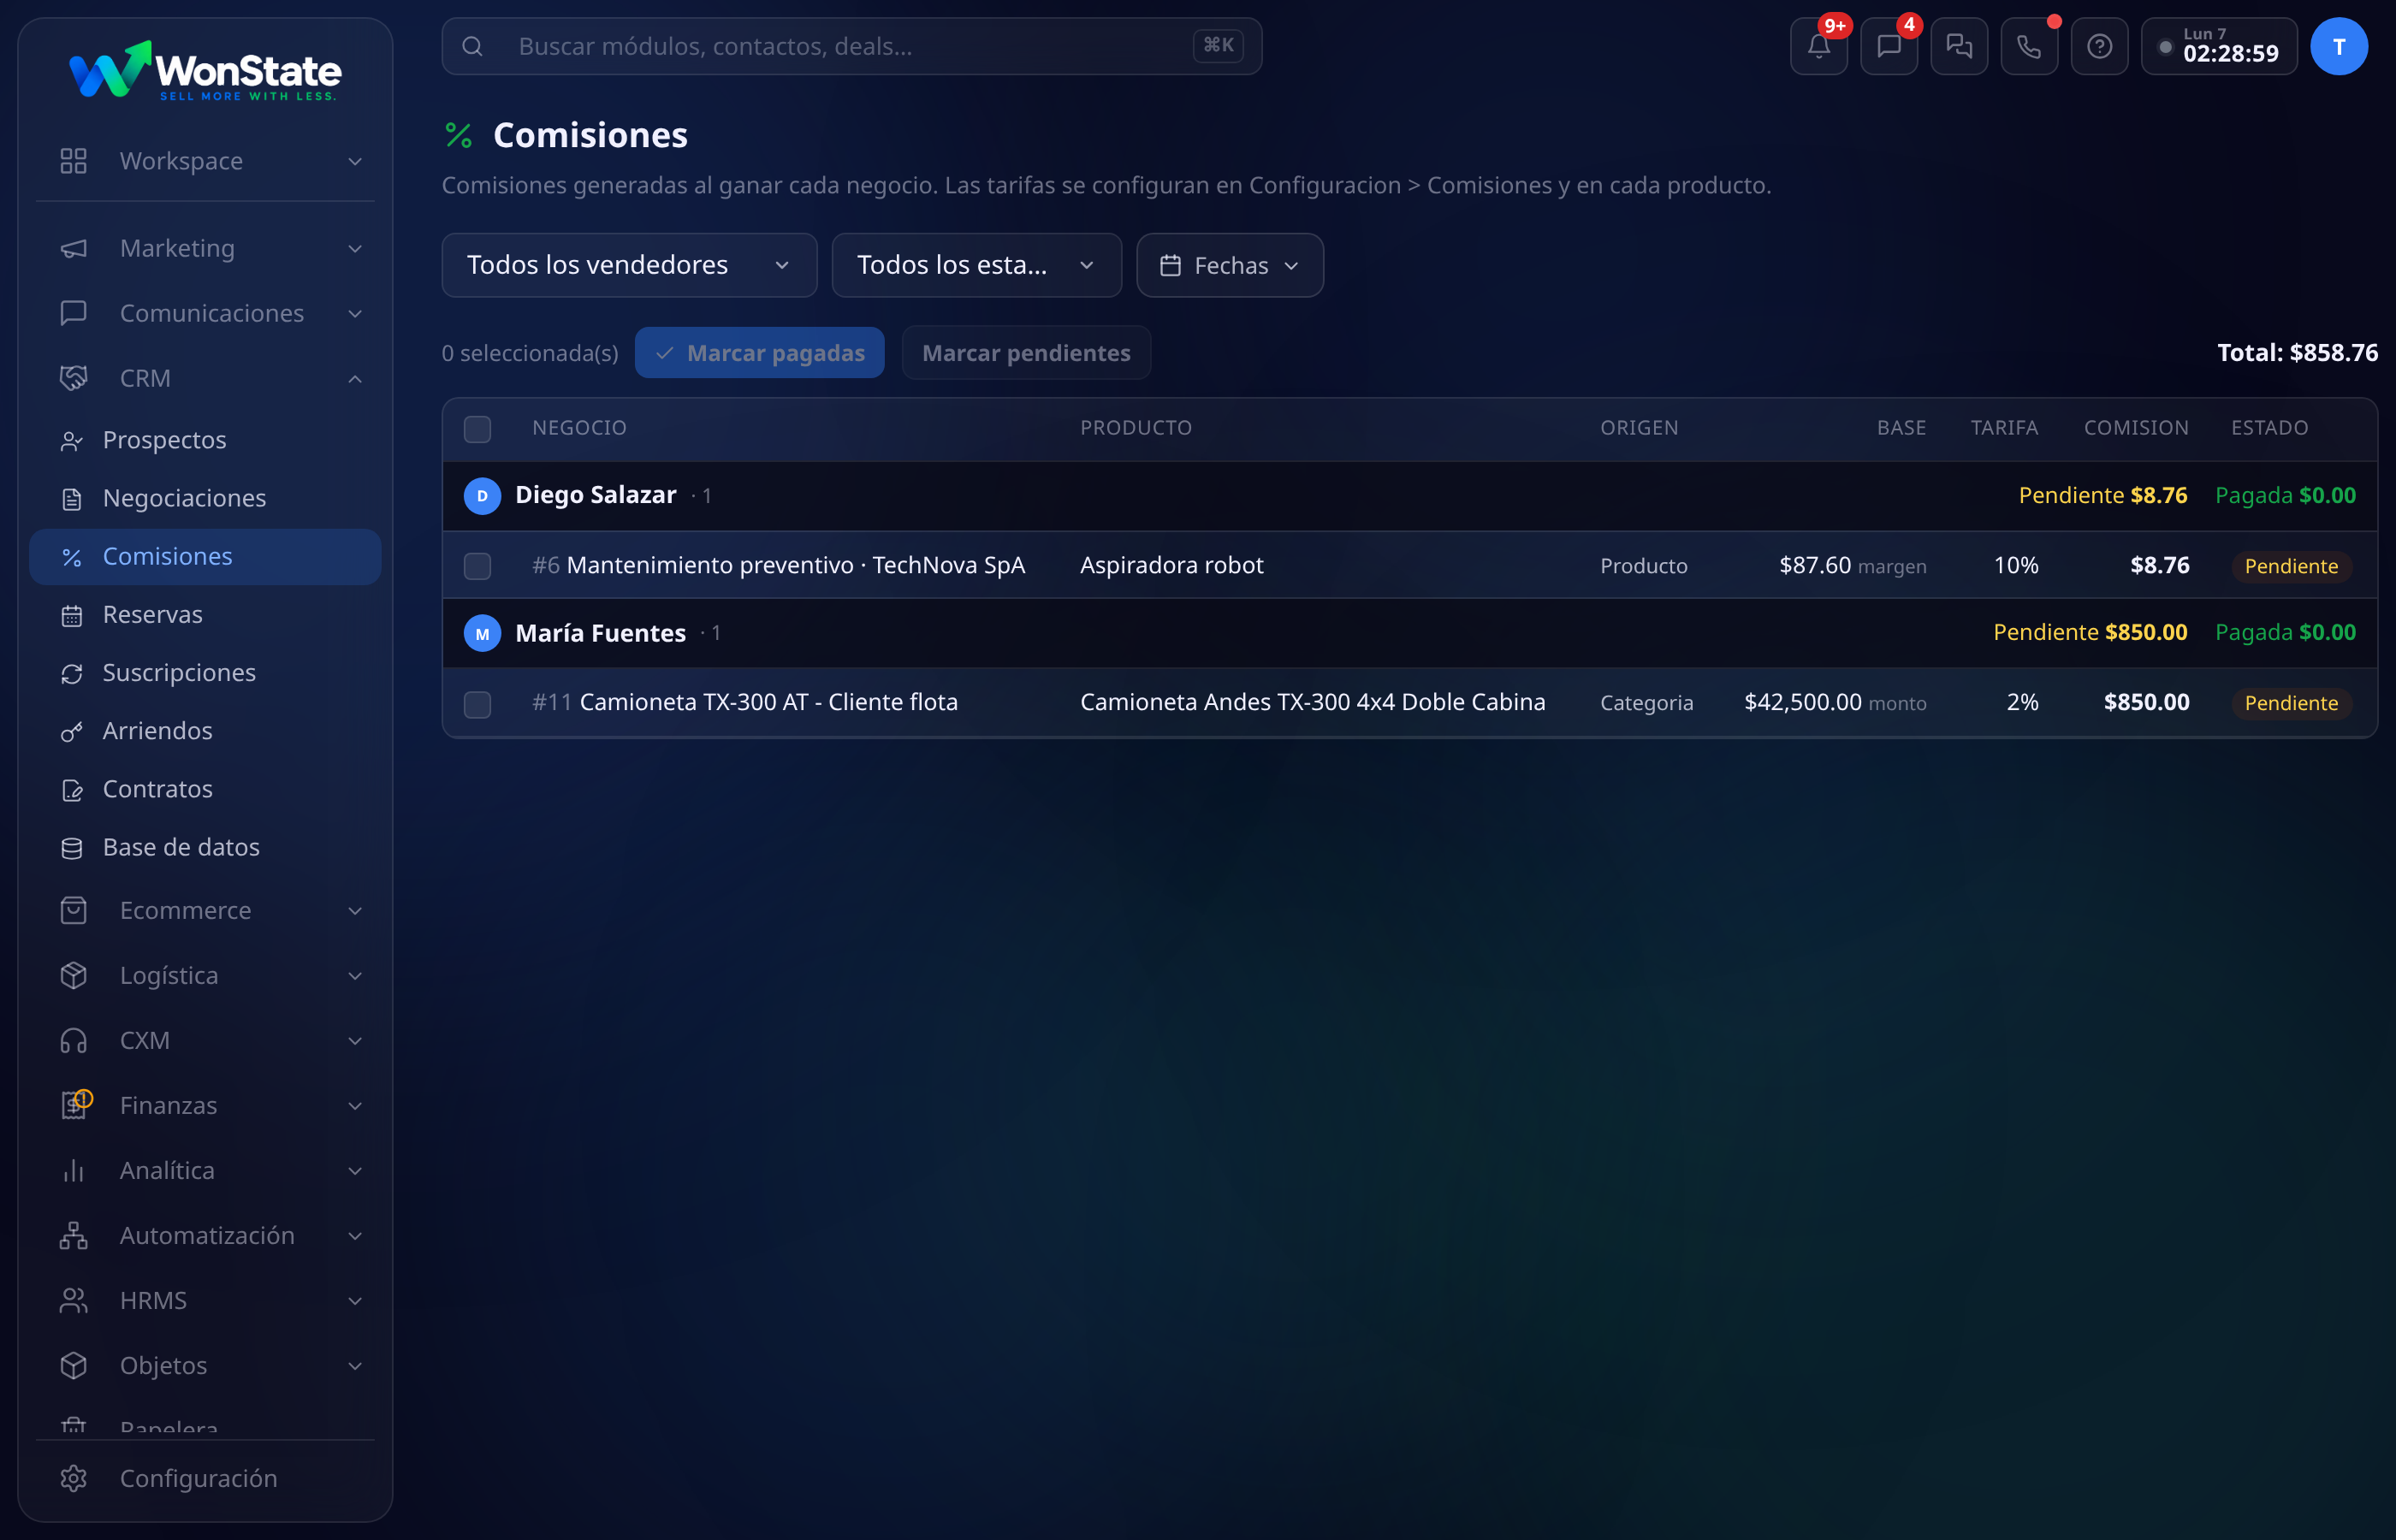Collapse the CRM section chevron
2396x1540 pixels.
pos(355,378)
